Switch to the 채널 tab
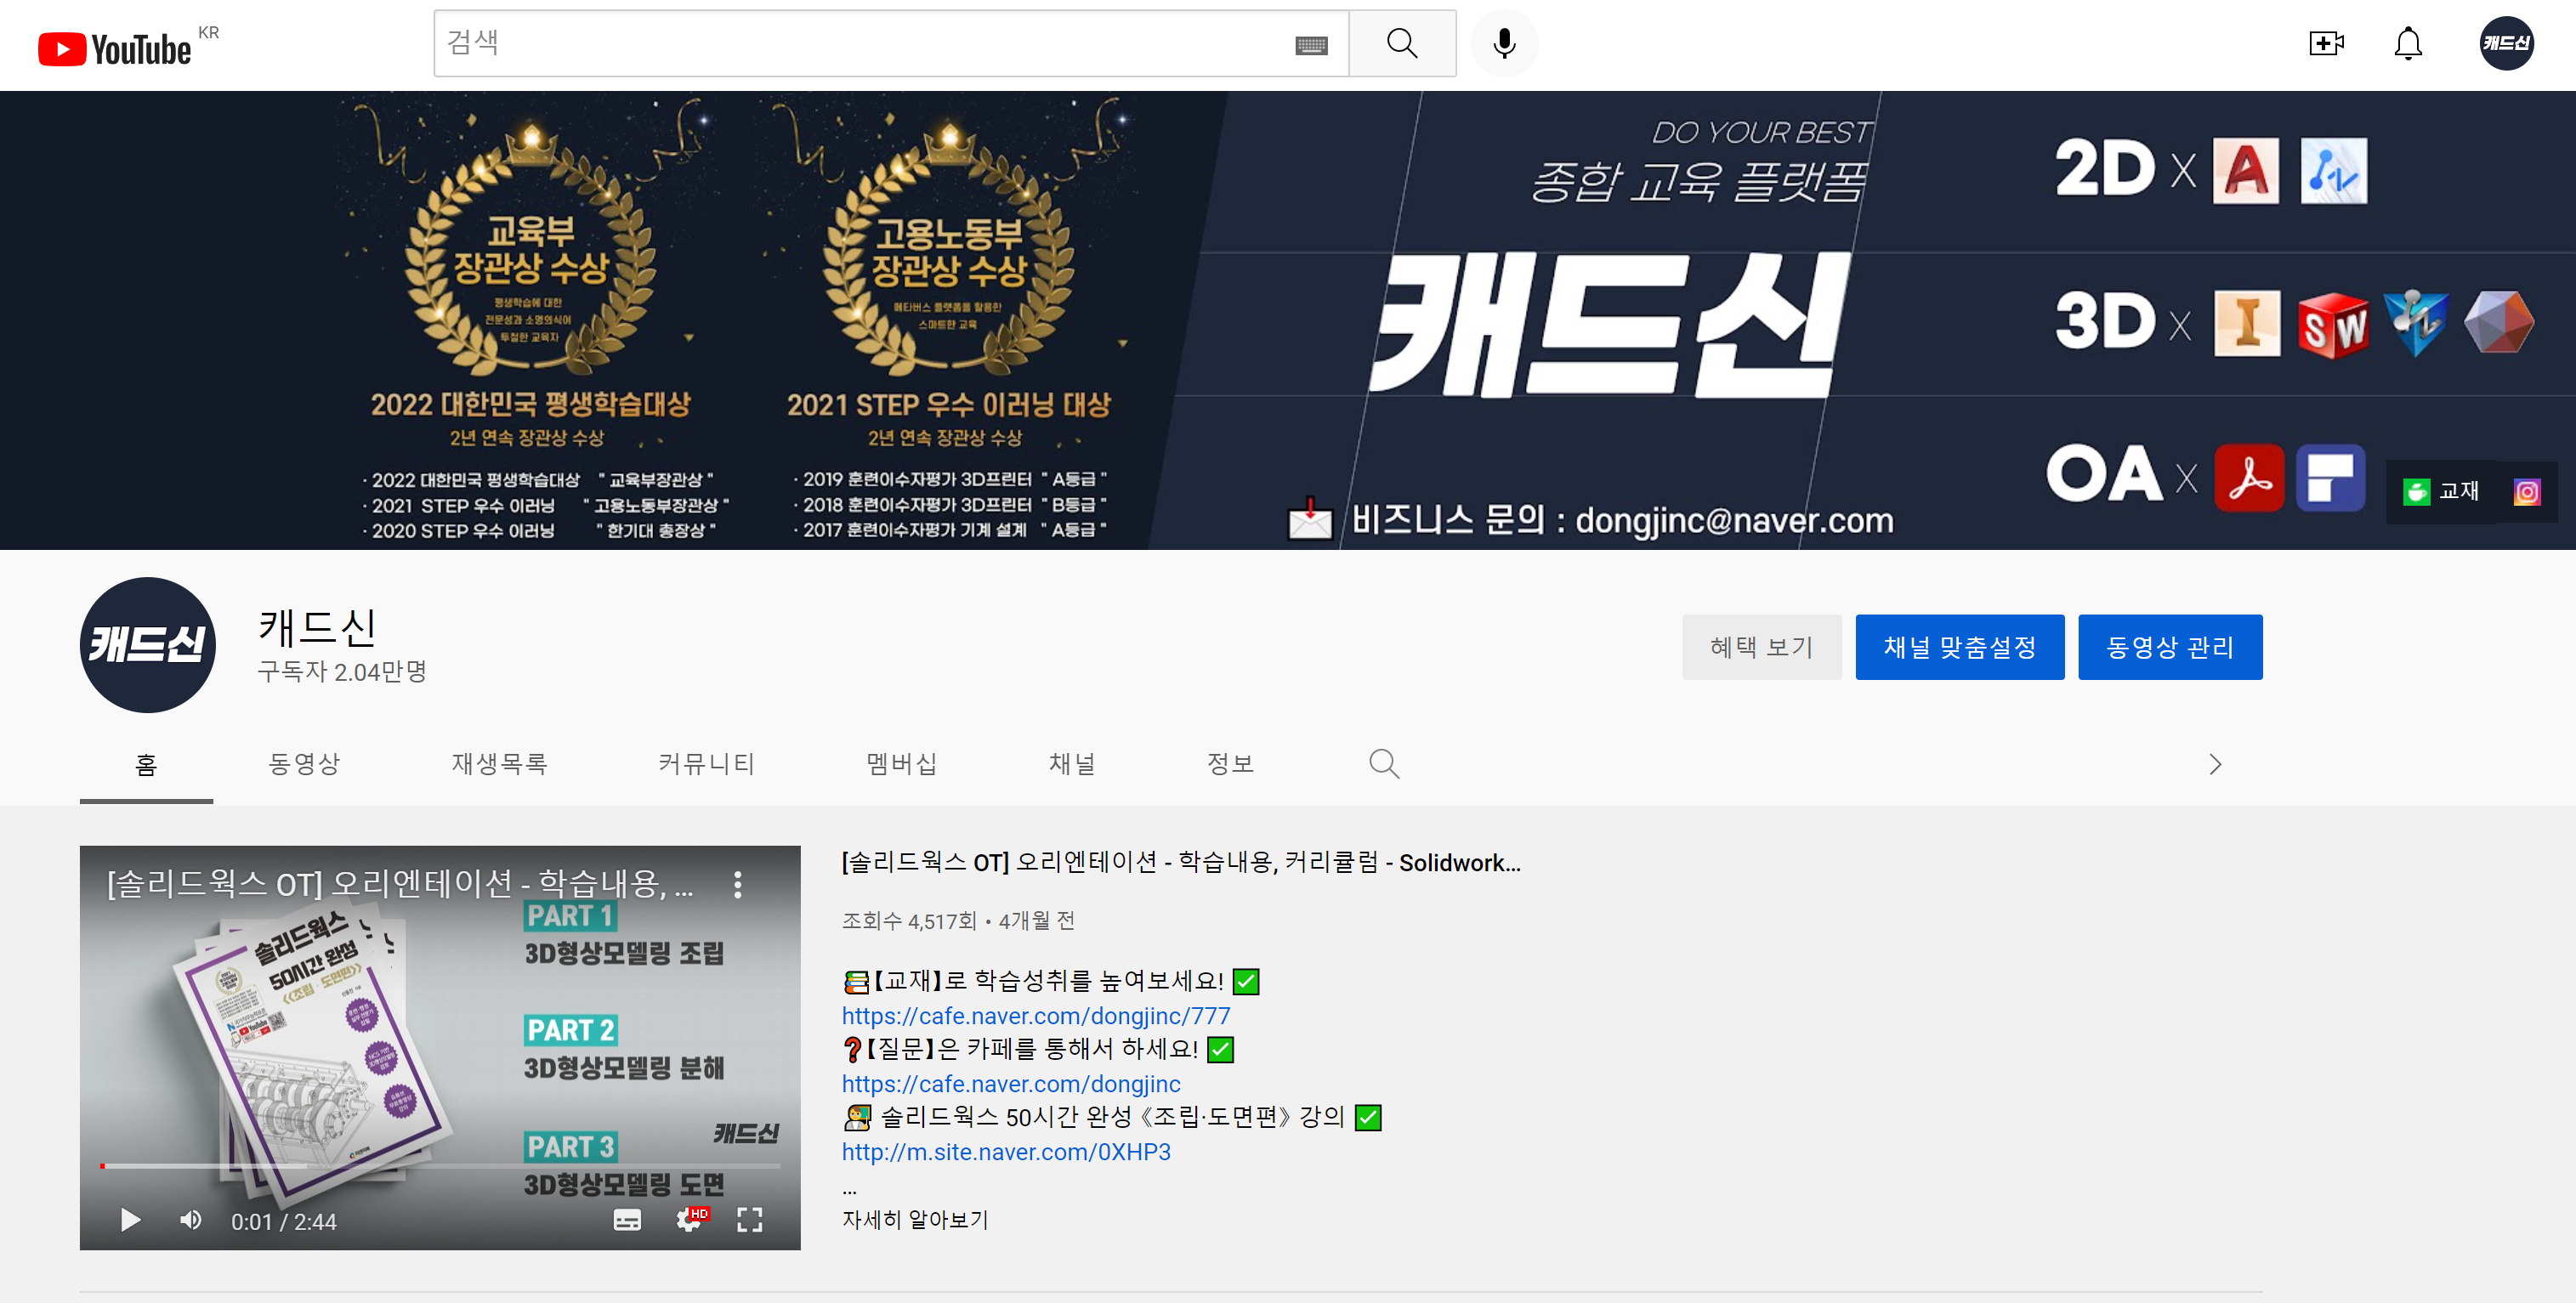Viewport: 2576px width, 1303px height. 1072,764
